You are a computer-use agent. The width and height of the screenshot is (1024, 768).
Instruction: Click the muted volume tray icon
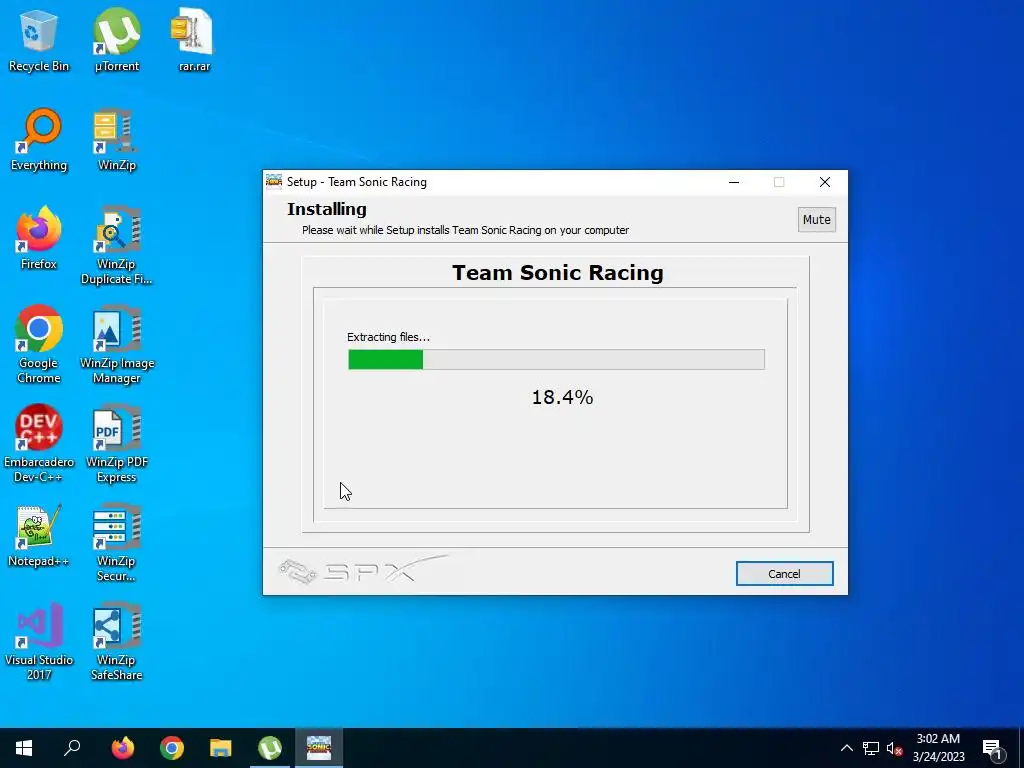coord(894,748)
